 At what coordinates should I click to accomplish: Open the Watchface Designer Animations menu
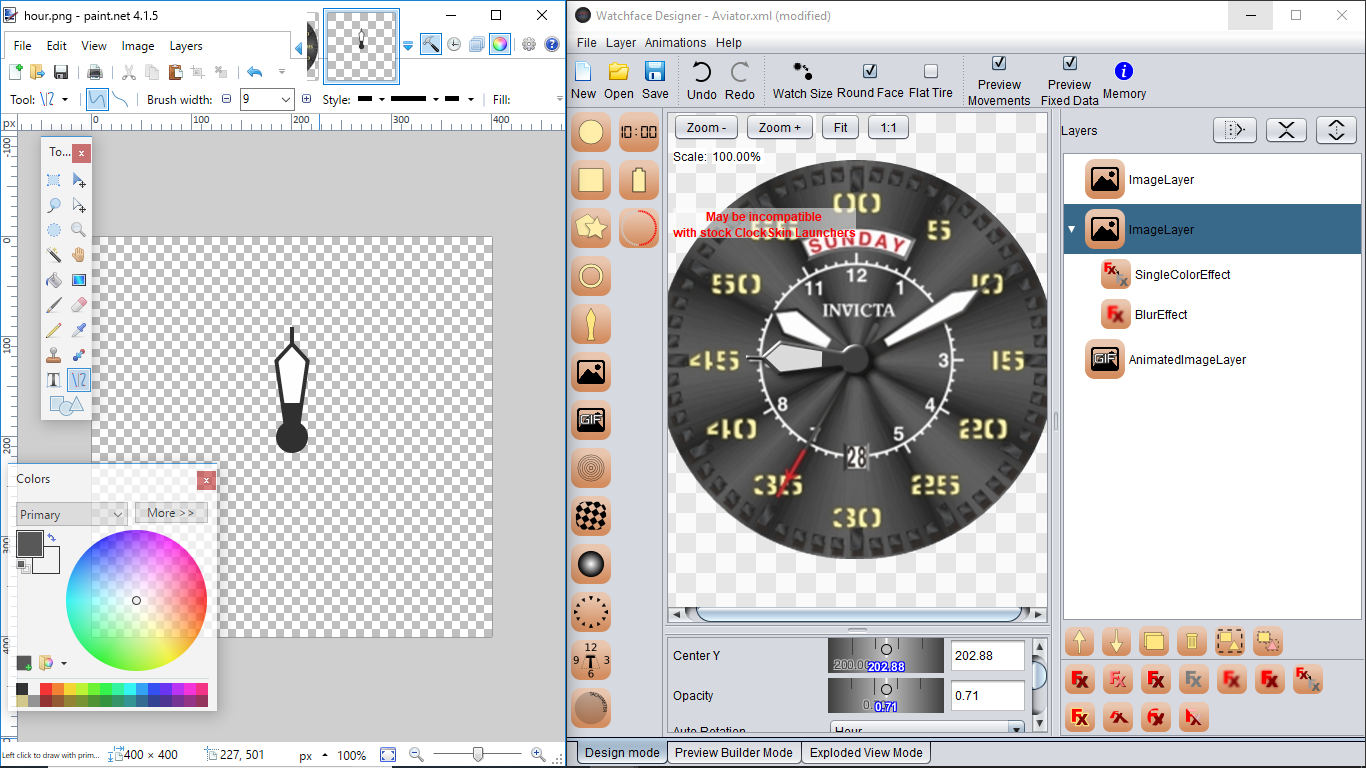pos(675,43)
